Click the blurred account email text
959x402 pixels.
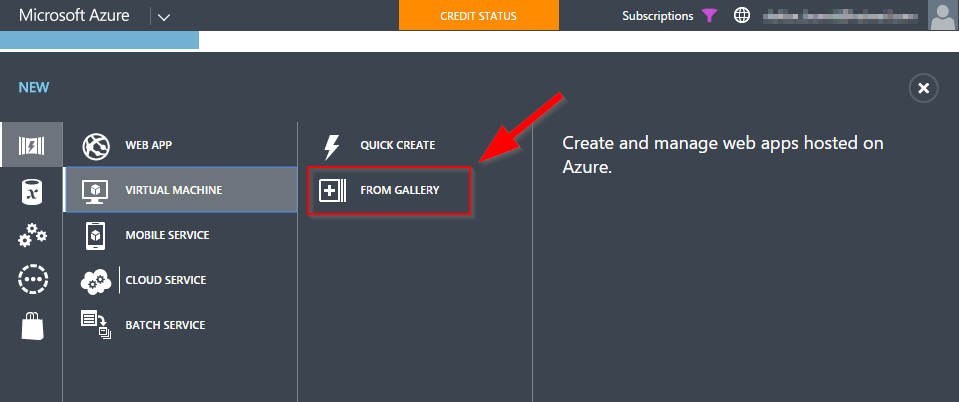[840, 16]
